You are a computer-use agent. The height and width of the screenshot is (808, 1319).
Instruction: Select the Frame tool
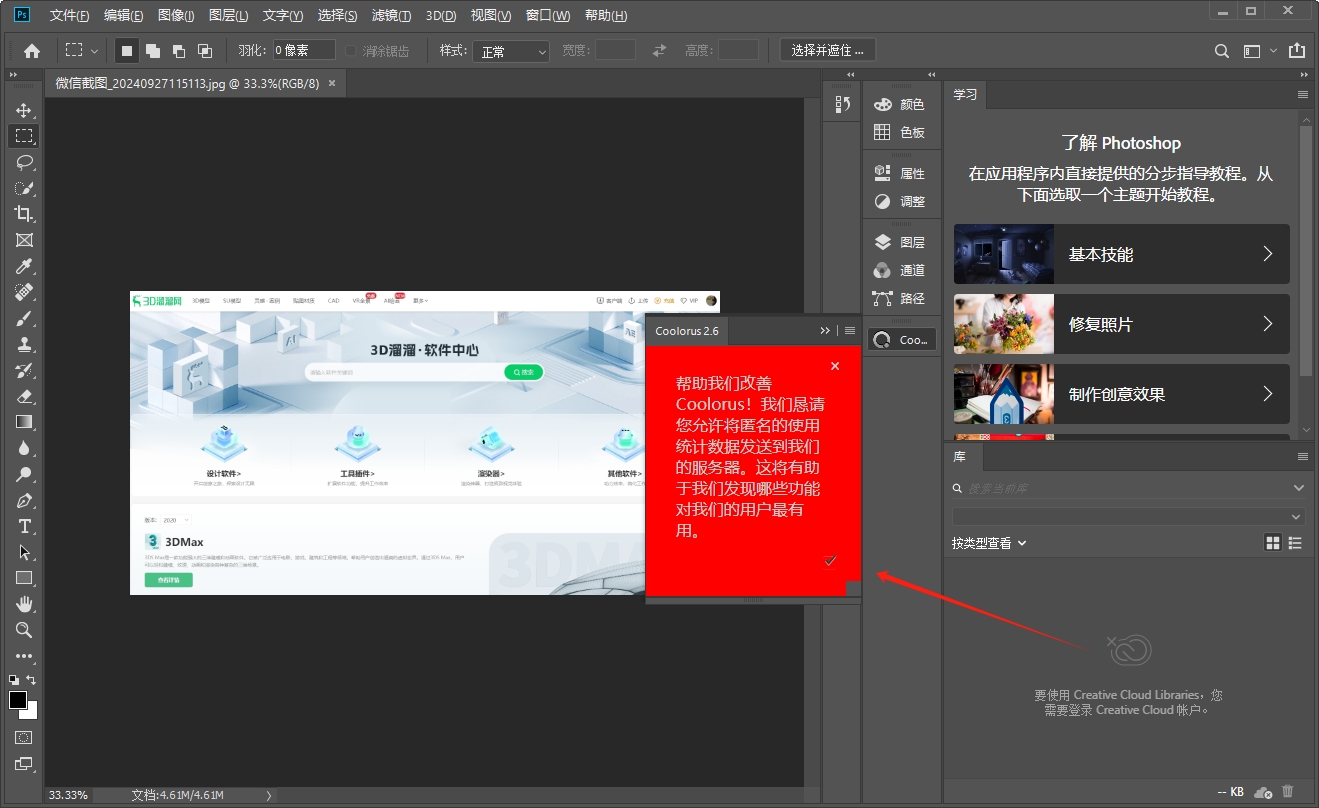24,240
